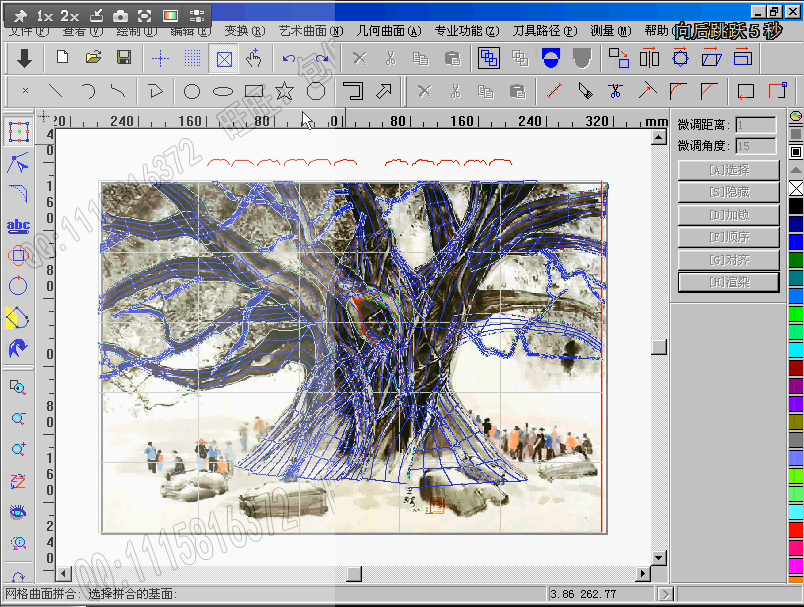Click the [H]渲染 button
This screenshot has height=607, width=804.
[x=729, y=282]
